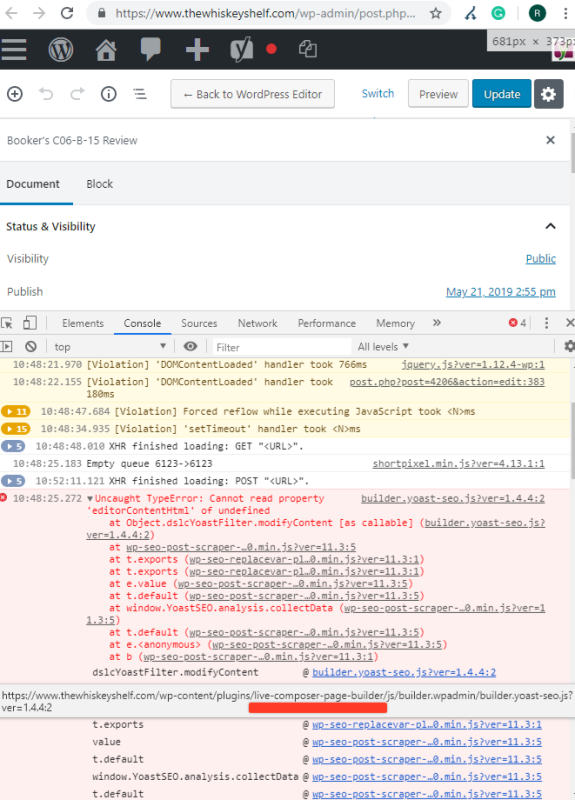575x800 pixels.
Task: Visit site via the home icon
Action: [106, 50]
